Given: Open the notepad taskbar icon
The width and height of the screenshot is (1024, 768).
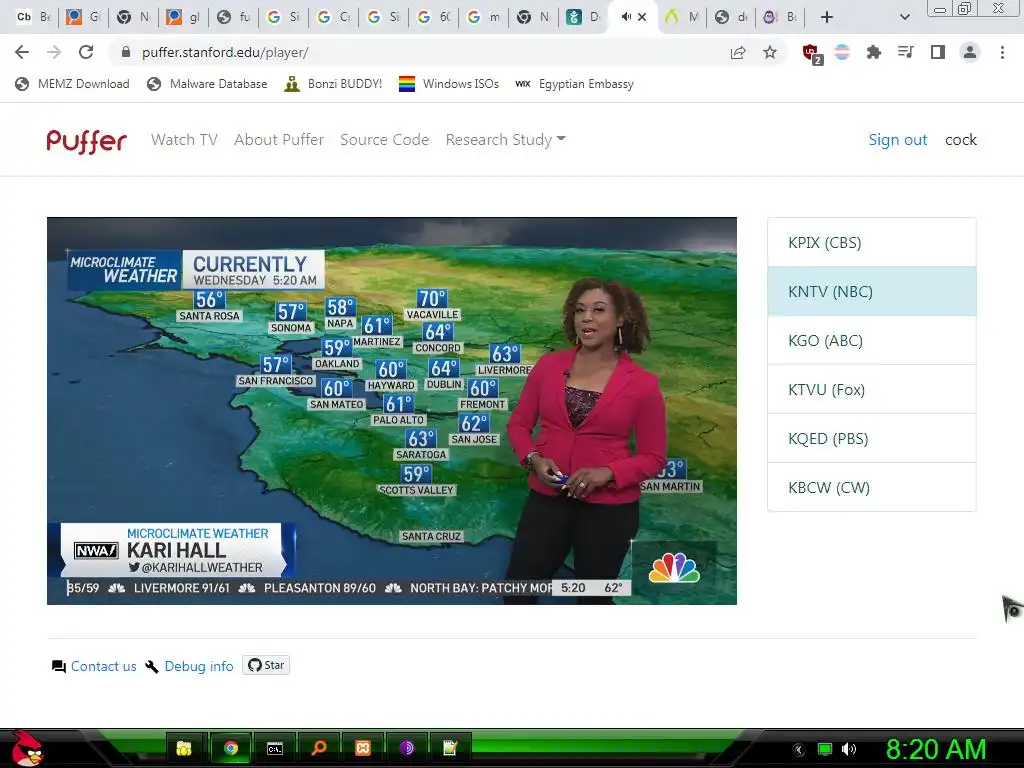Looking at the screenshot, I should pos(451,748).
